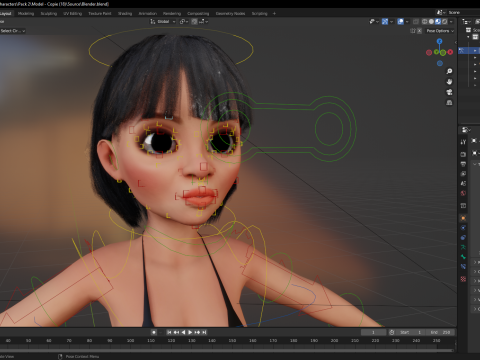The width and height of the screenshot is (480, 360).
Task: Open the Compositing workspace tab
Action: tap(198, 14)
